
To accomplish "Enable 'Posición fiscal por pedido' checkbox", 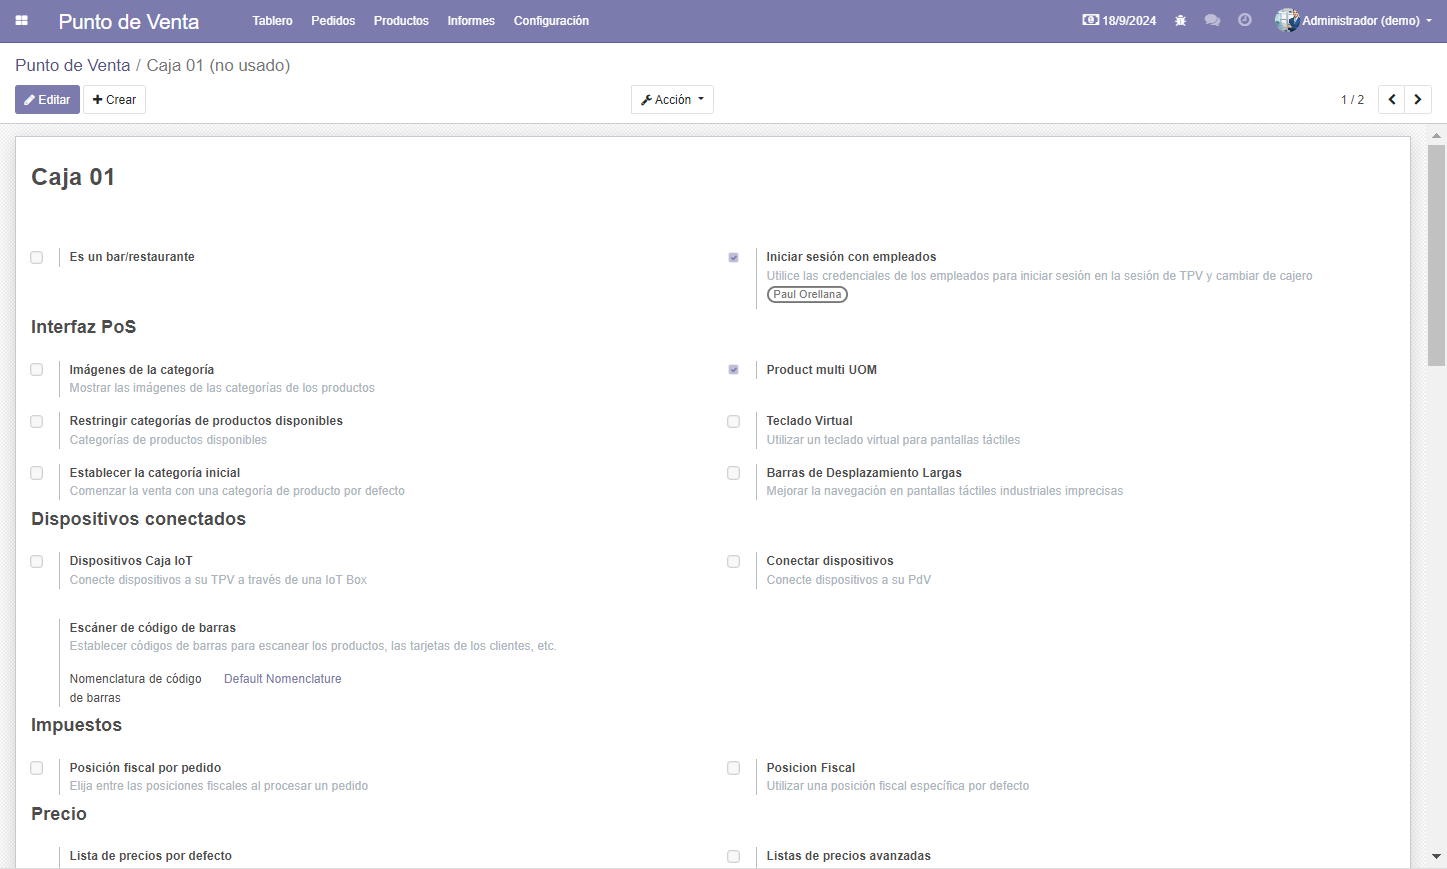I will (37, 768).
